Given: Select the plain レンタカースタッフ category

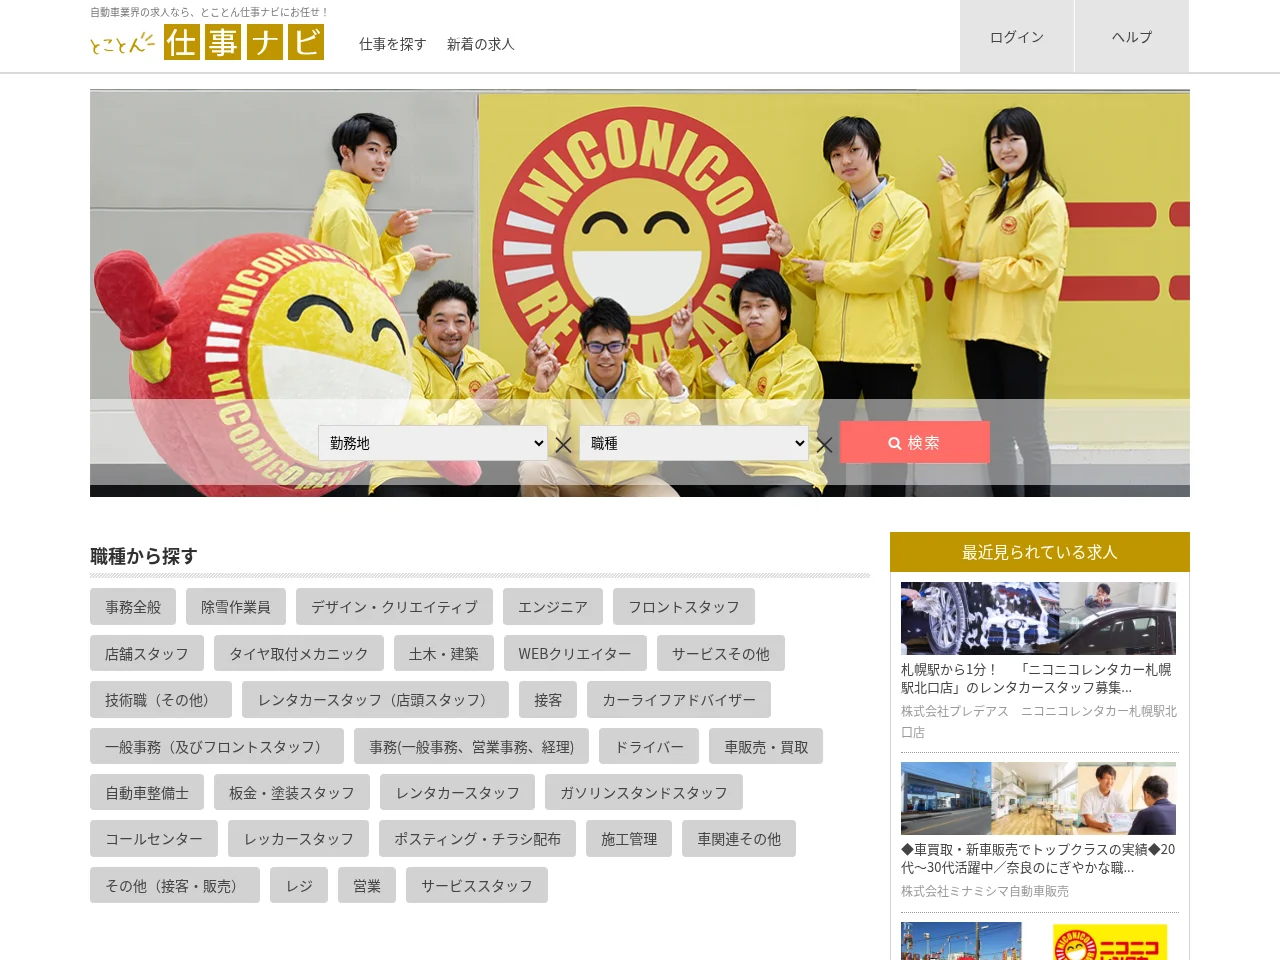Looking at the screenshot, I should 458,793.
